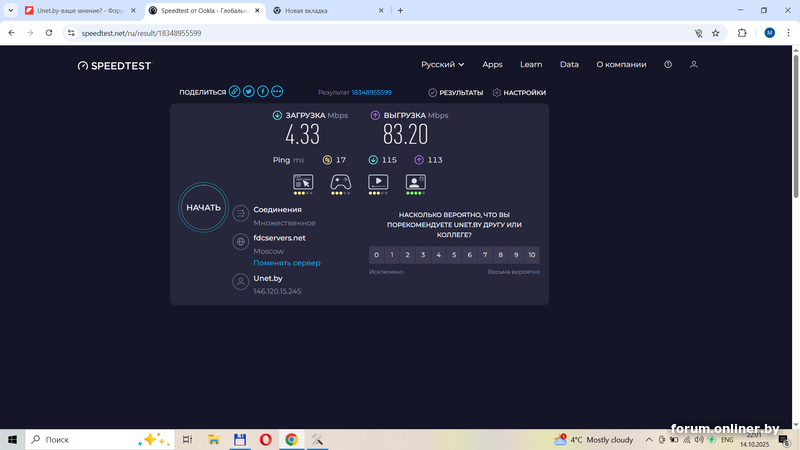Start the test with НАЧАТЬ button
Screen dimensions: 800x450
tap(204, 207)
